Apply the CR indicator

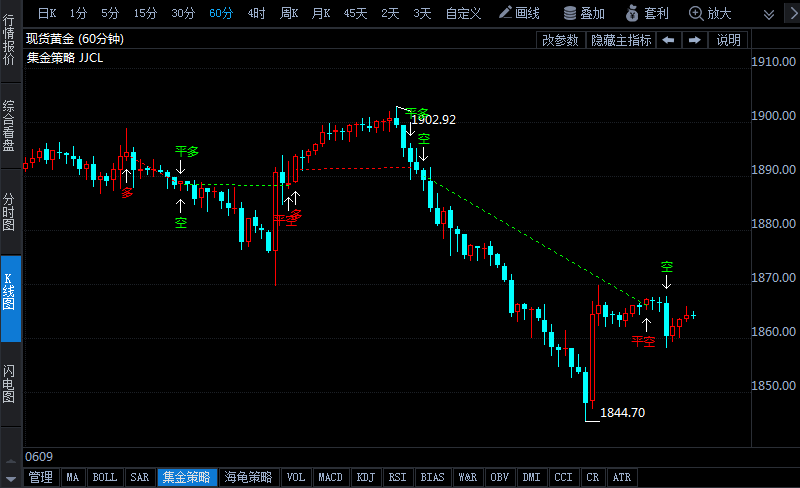(x=592, y=477)
